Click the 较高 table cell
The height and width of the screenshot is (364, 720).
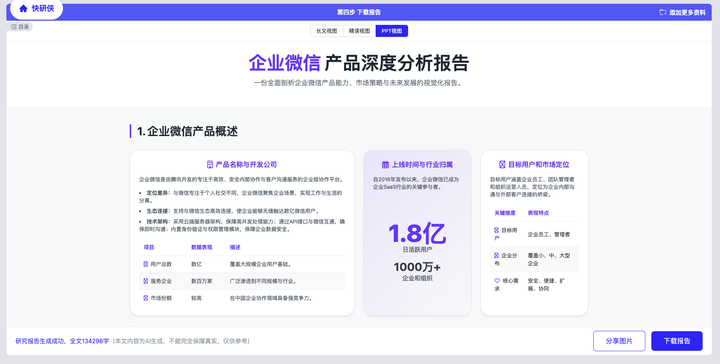pos(197,298)
